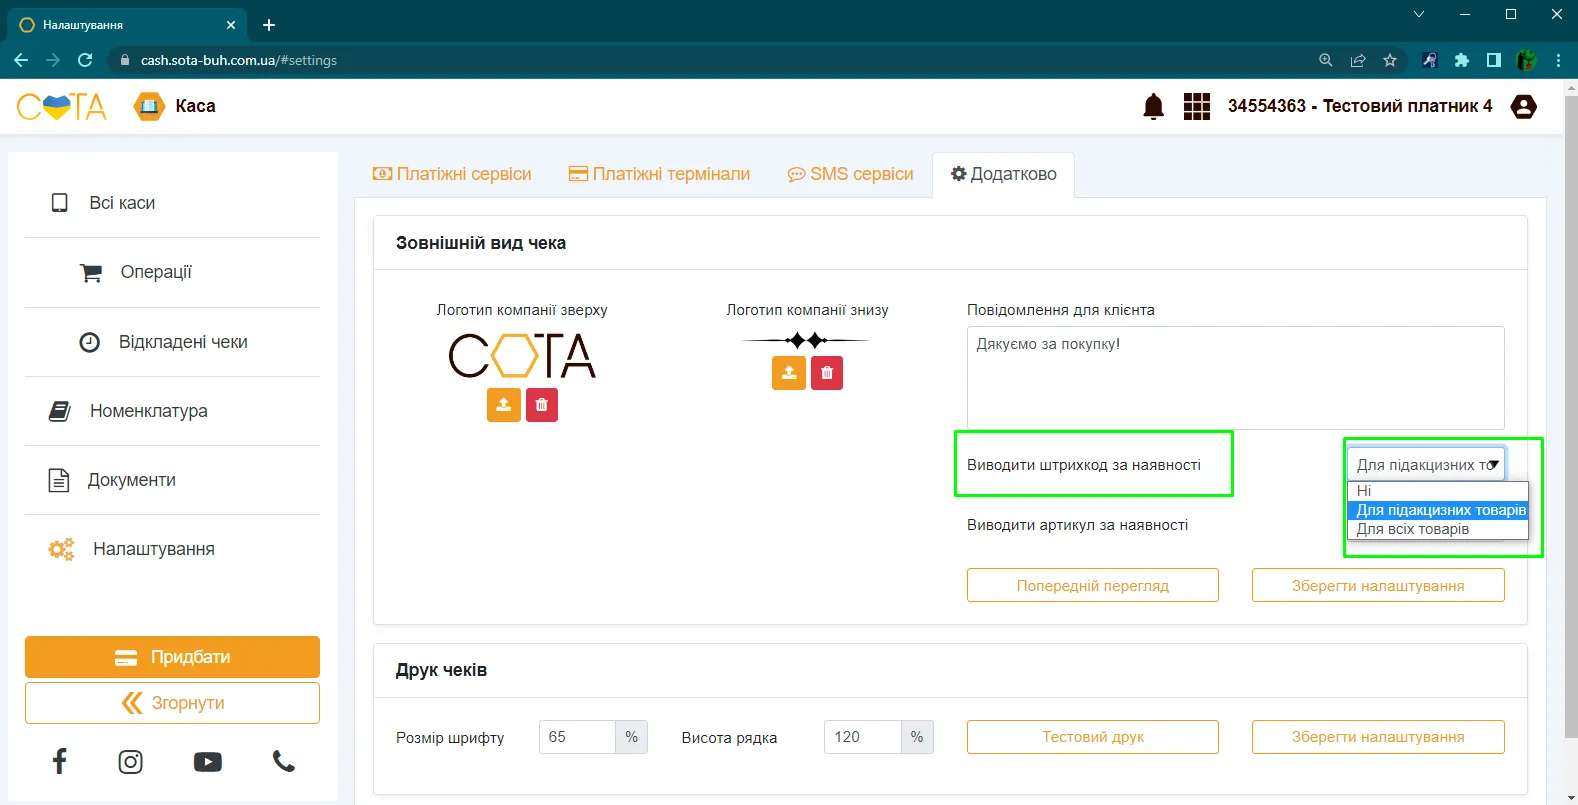Collapse the 'Для підакцизних то' combo box
The height and width of the screenshot is (805, 1578).
(x=1426, y=465)
